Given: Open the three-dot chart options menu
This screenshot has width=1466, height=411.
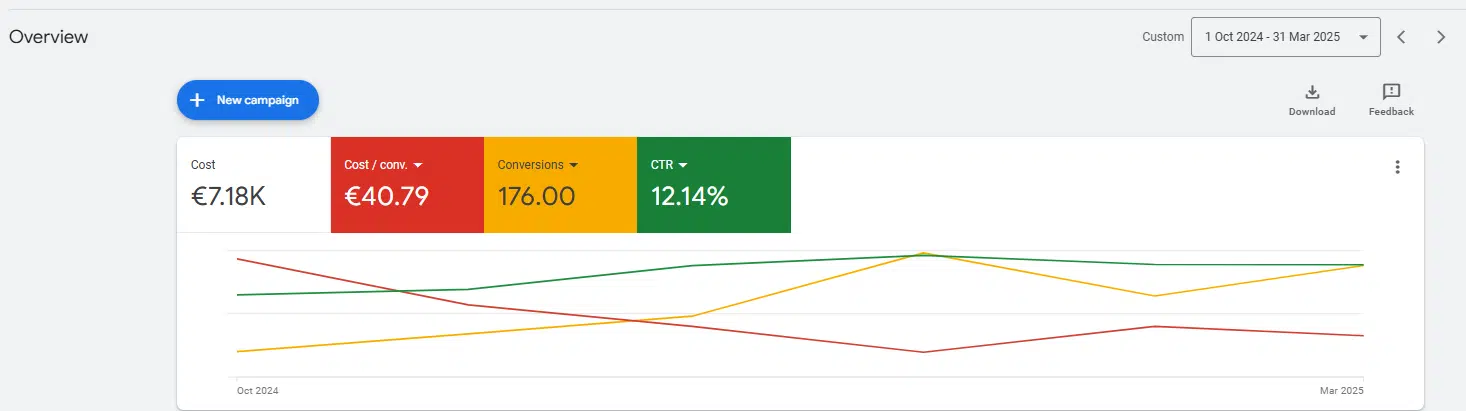Looking at the screenshot, I should pyautogui.click(x=1398, y=167).
